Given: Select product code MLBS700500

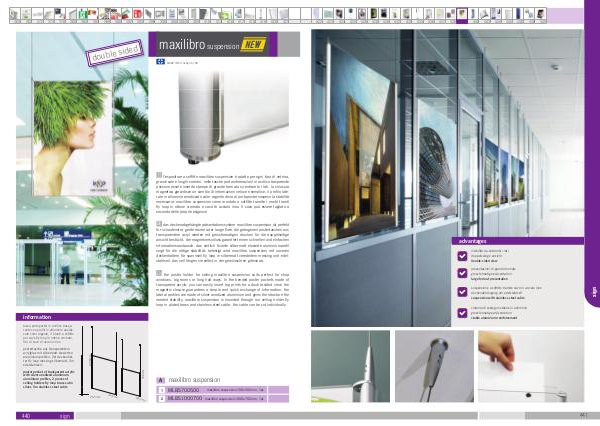Looking at the screenshot, I should click(x=183, y=390).
